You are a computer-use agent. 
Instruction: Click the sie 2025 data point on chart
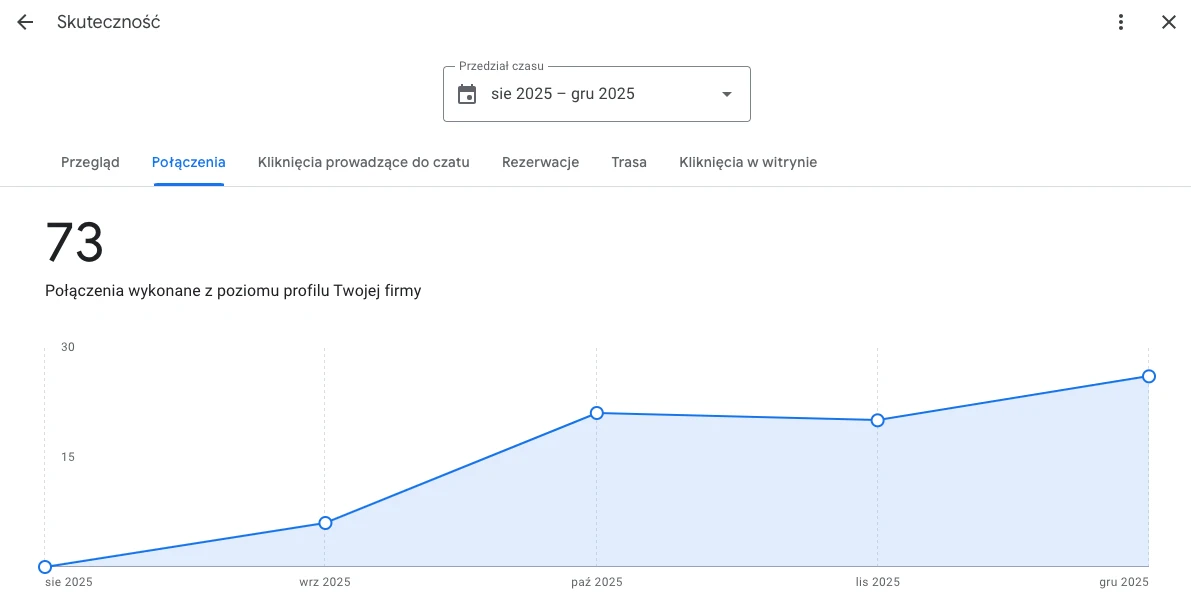pyautogui.click(x=45, y=566)
